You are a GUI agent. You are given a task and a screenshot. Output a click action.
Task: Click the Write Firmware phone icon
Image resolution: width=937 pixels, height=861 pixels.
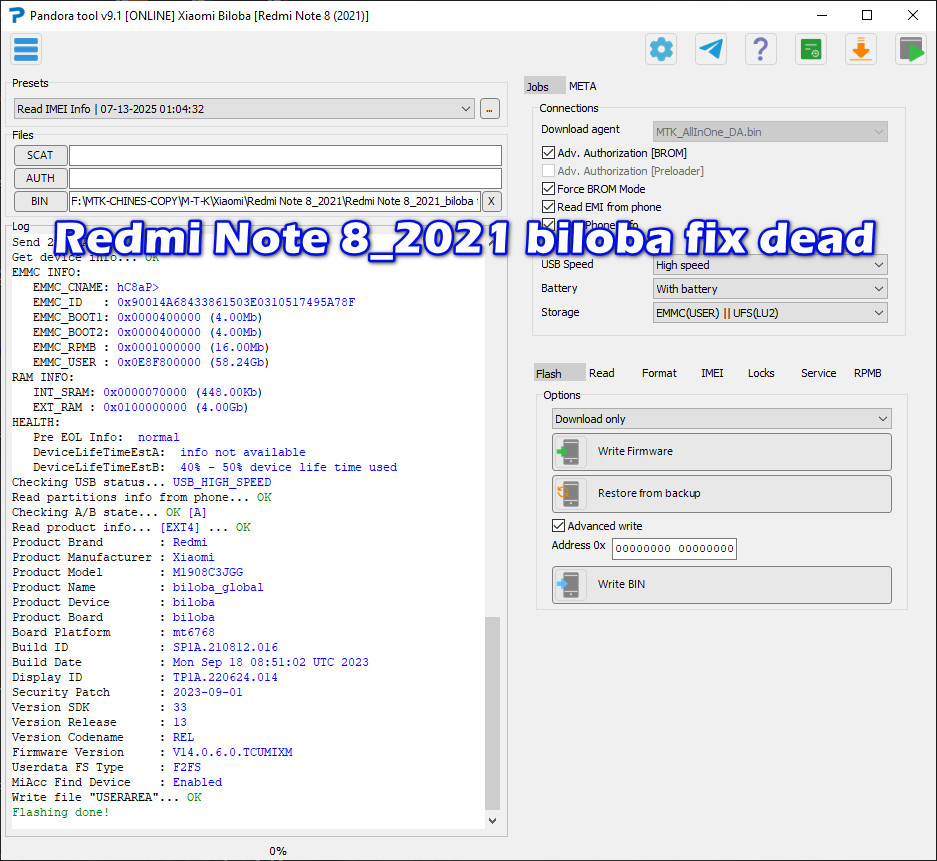coord(569,452)
